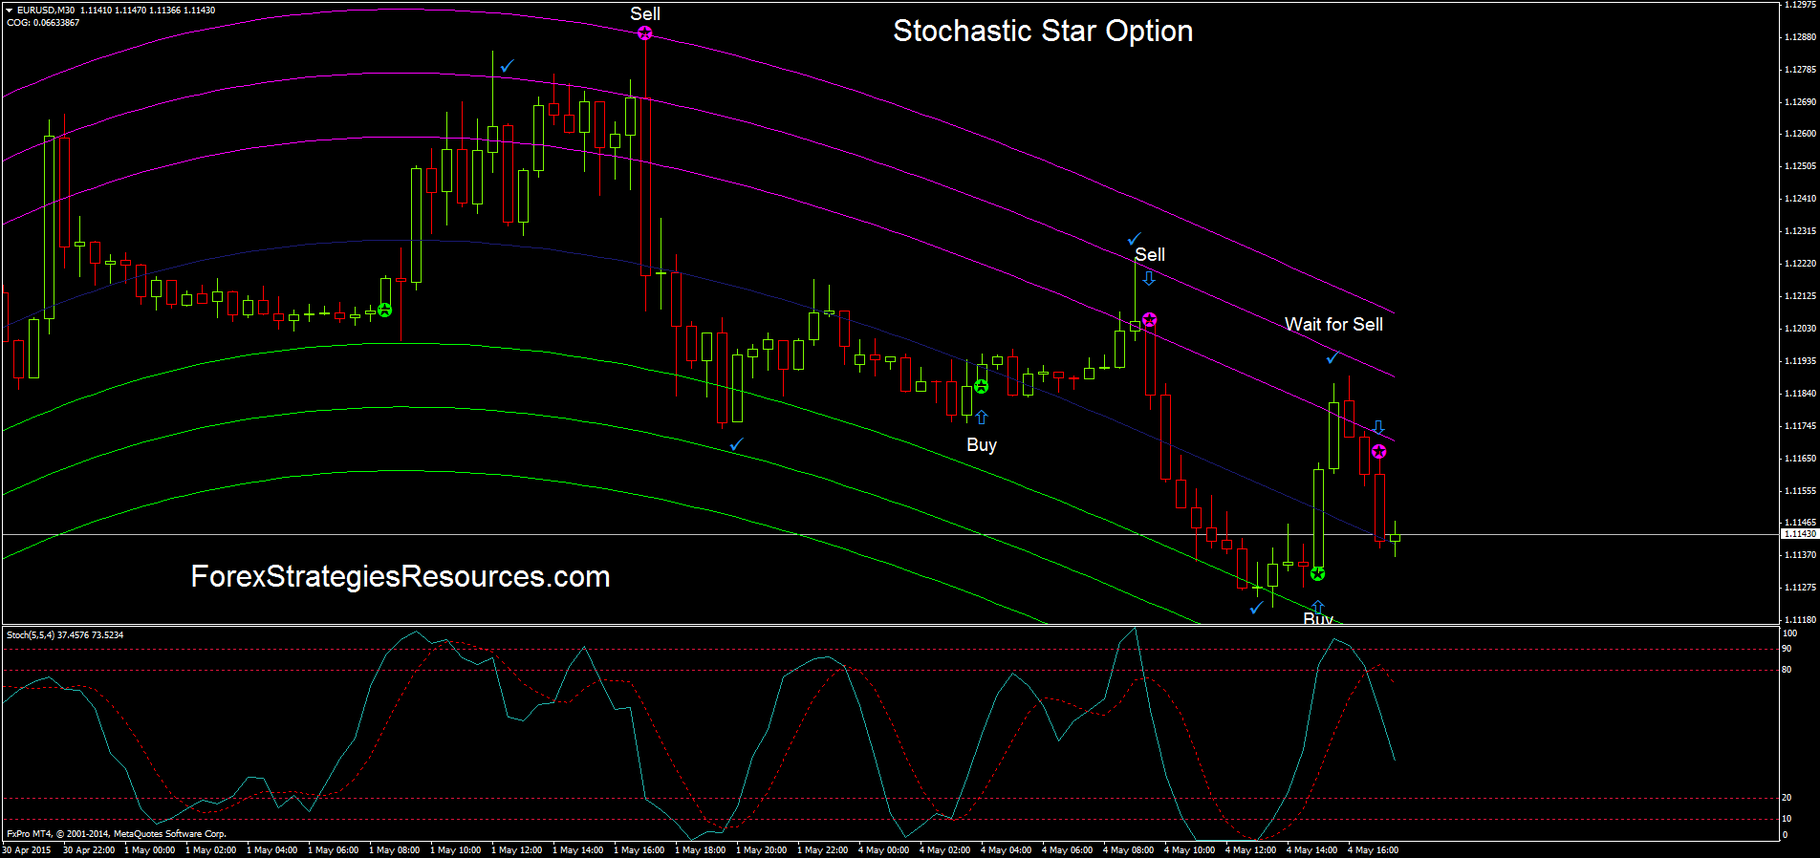1820x858 pixels.
Task: Select the blue up arrow above the bottom Buy label
Action: pos(1318,606)
